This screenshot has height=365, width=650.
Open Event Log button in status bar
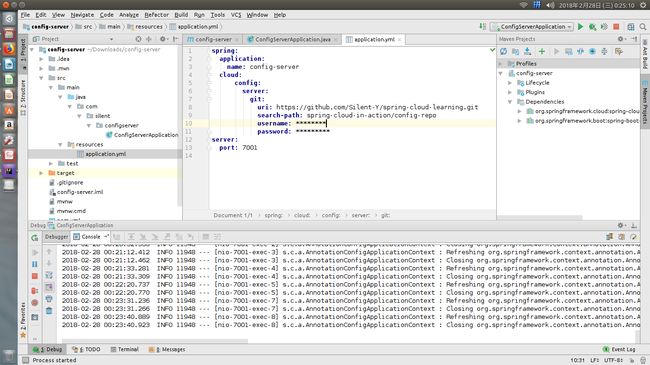coord(619,349)
